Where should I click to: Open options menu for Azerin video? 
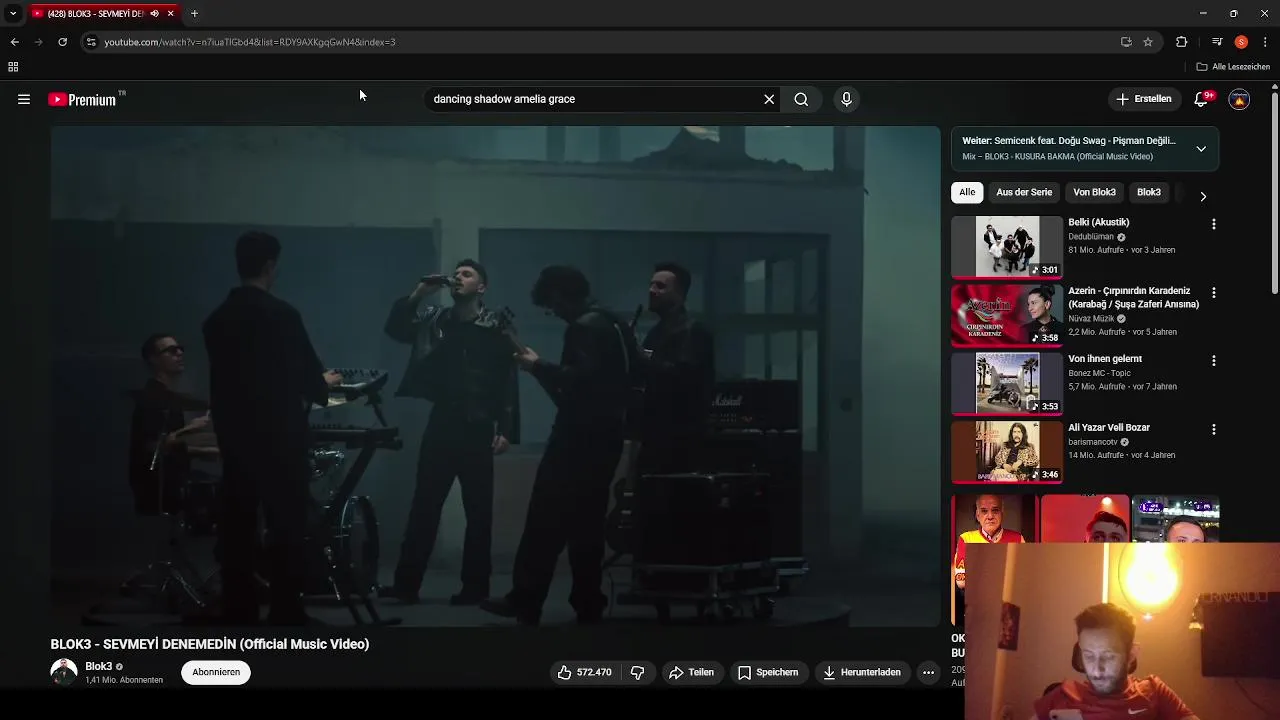(x=1214, y=293)
